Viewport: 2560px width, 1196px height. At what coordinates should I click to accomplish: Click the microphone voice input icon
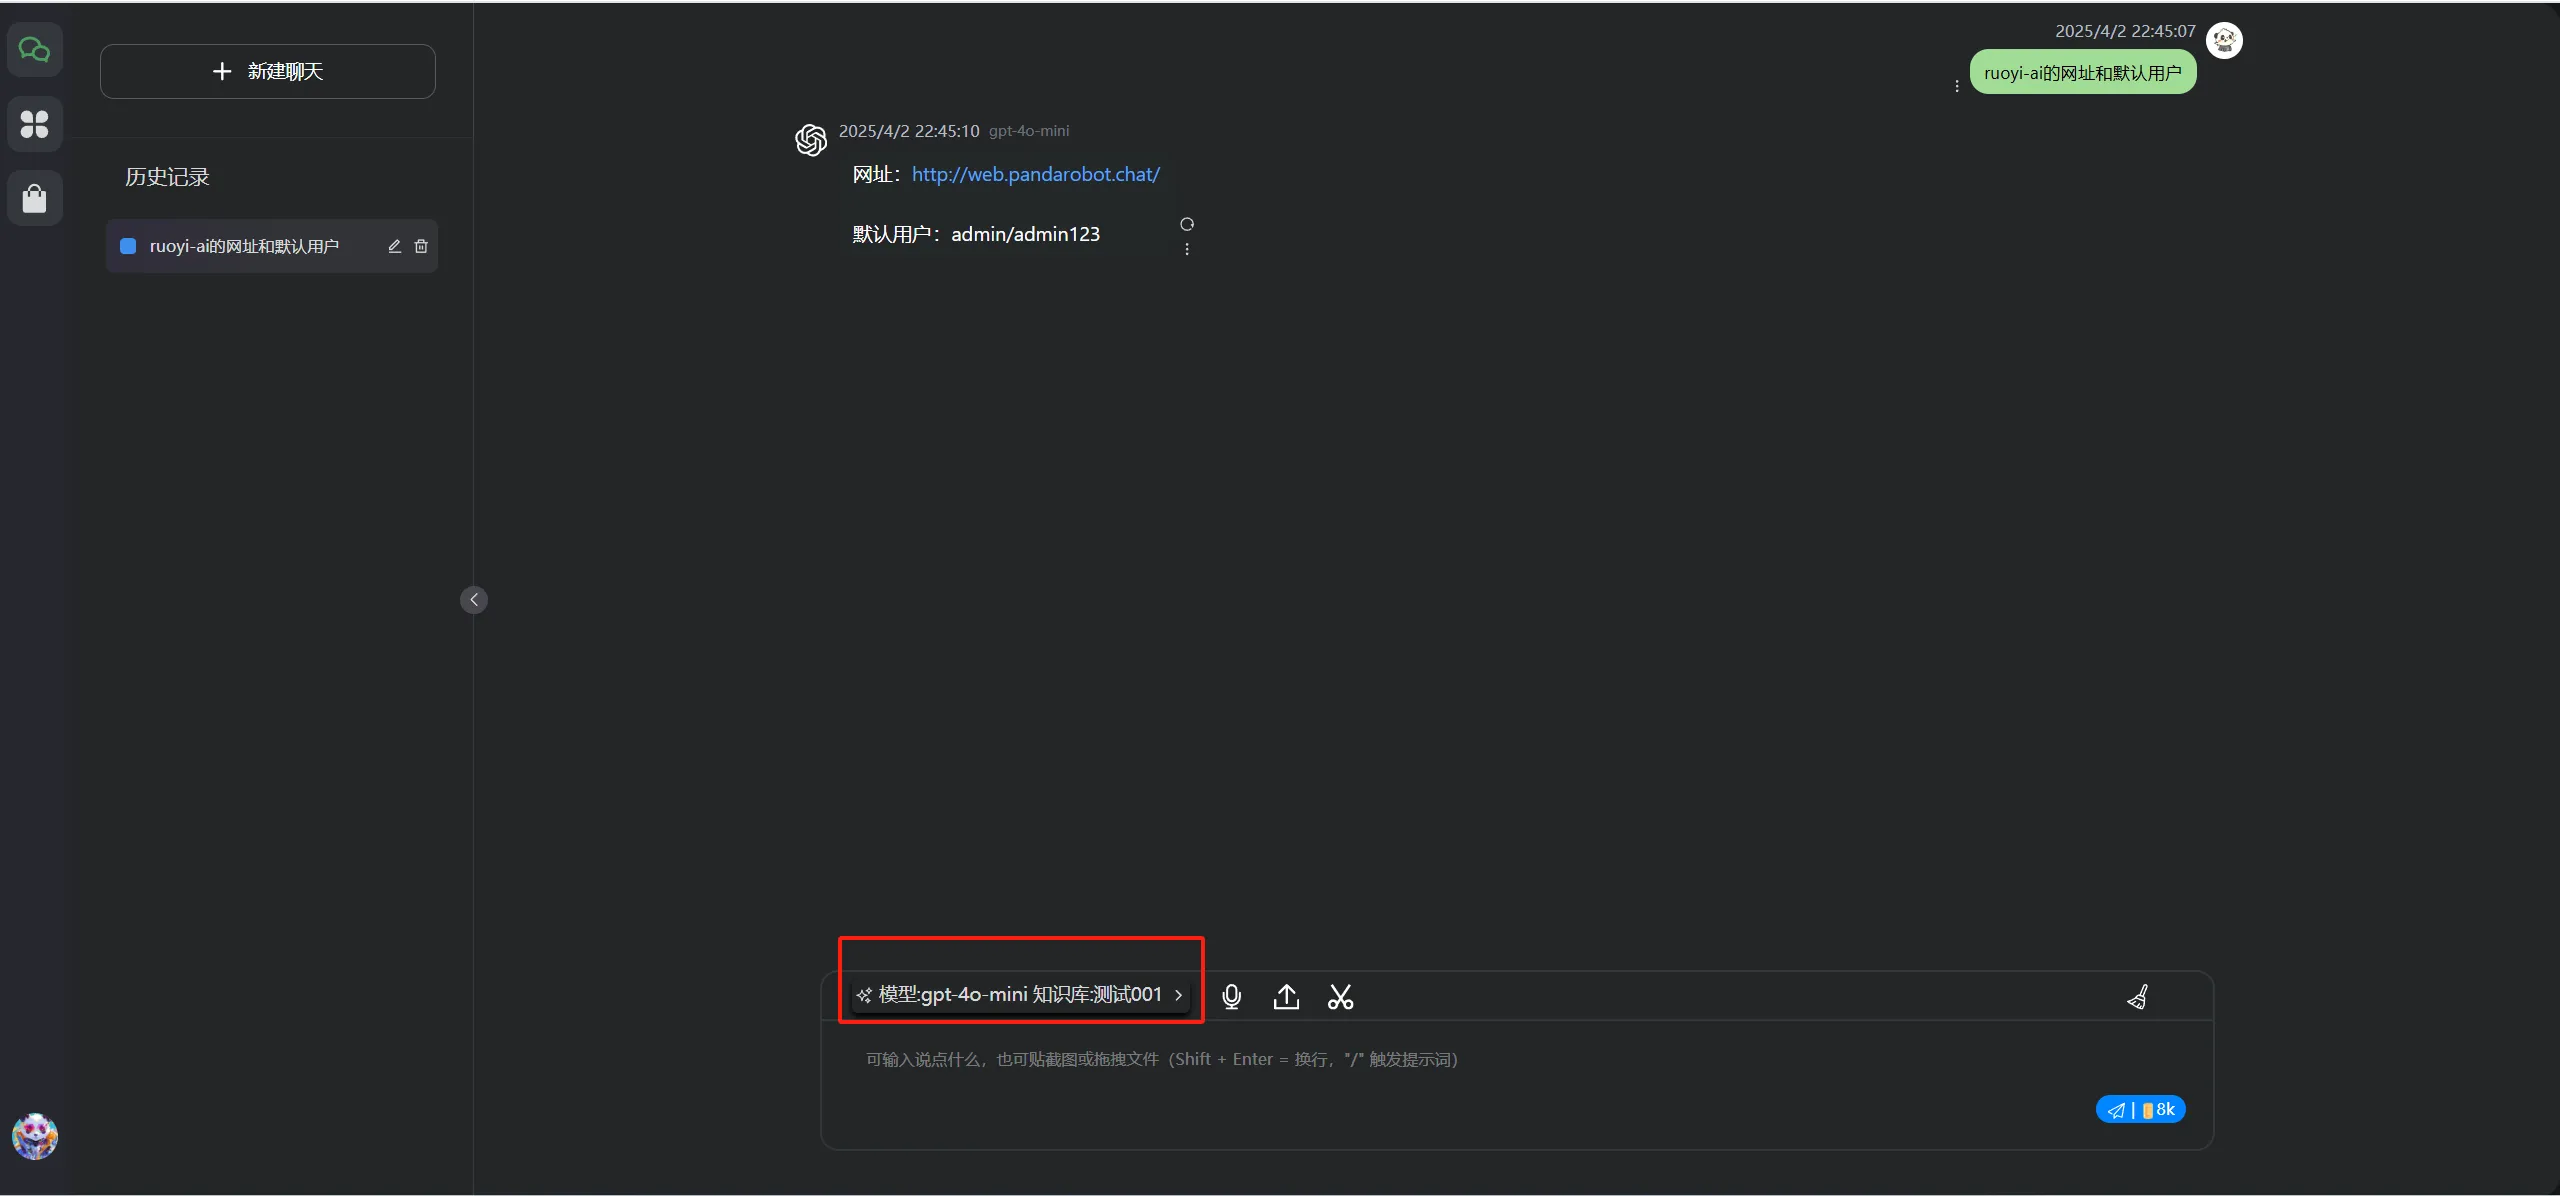1231,997
